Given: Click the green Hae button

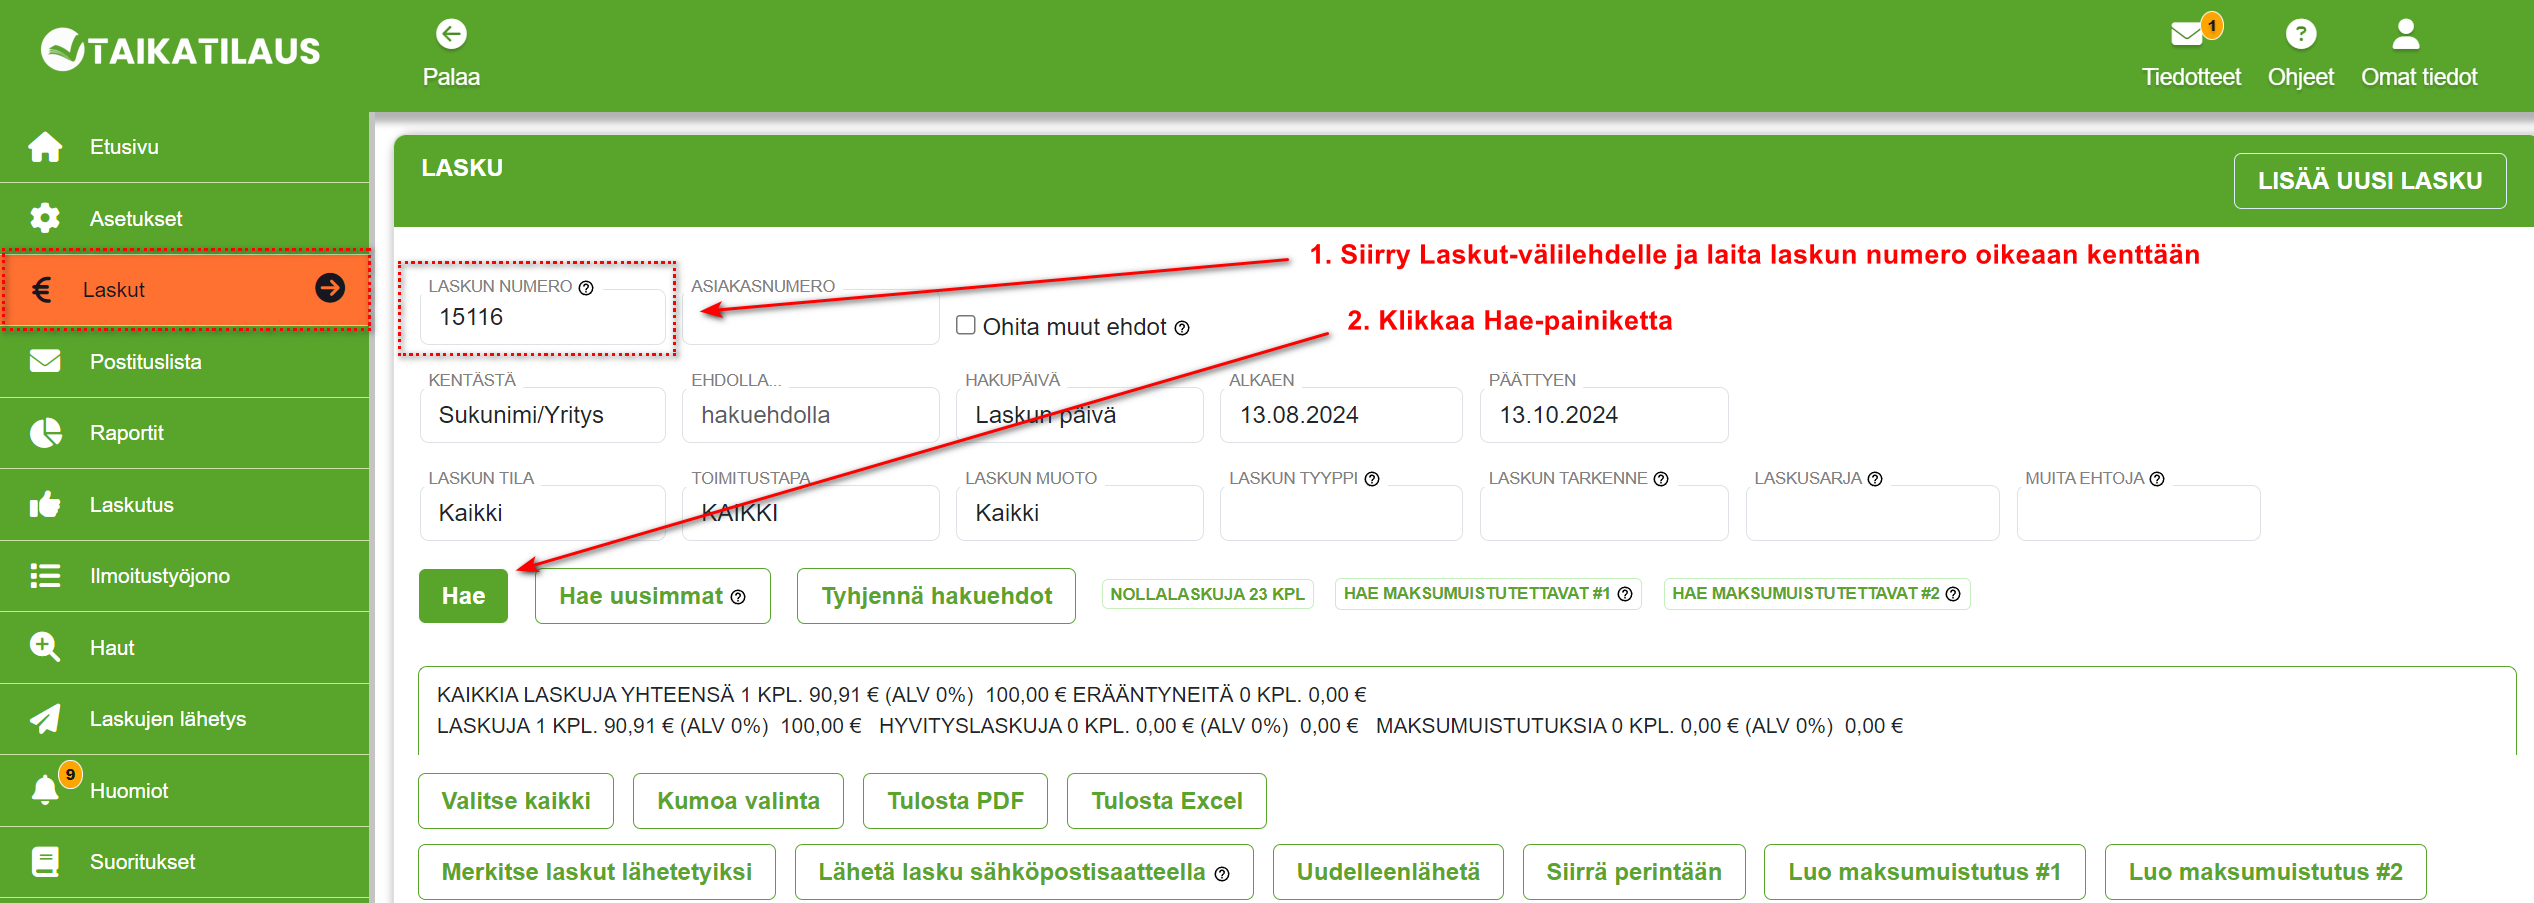Looking at the screenshot, I should (x=463, y=596).
